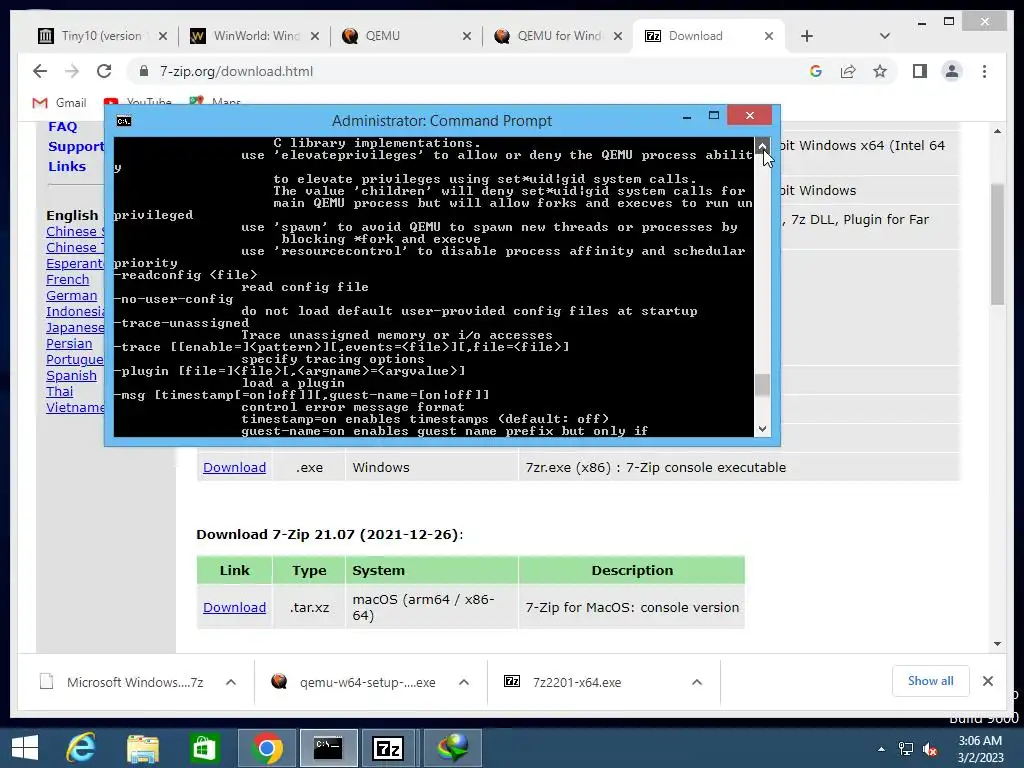Open File Explorer from the taskbar
Viewport: 1024px width, 768px height.
pos(143,748)
